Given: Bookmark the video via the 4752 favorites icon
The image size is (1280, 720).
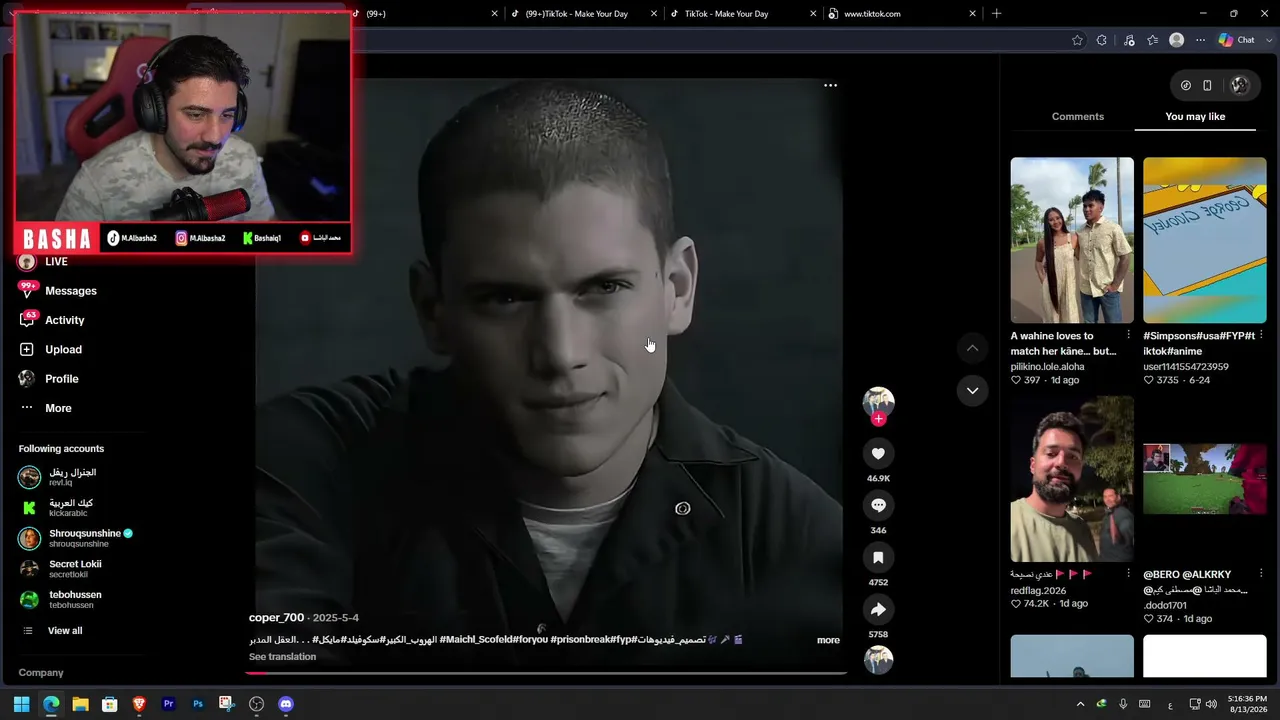Looking at the screenshot, I should click(x=878, y=558).
